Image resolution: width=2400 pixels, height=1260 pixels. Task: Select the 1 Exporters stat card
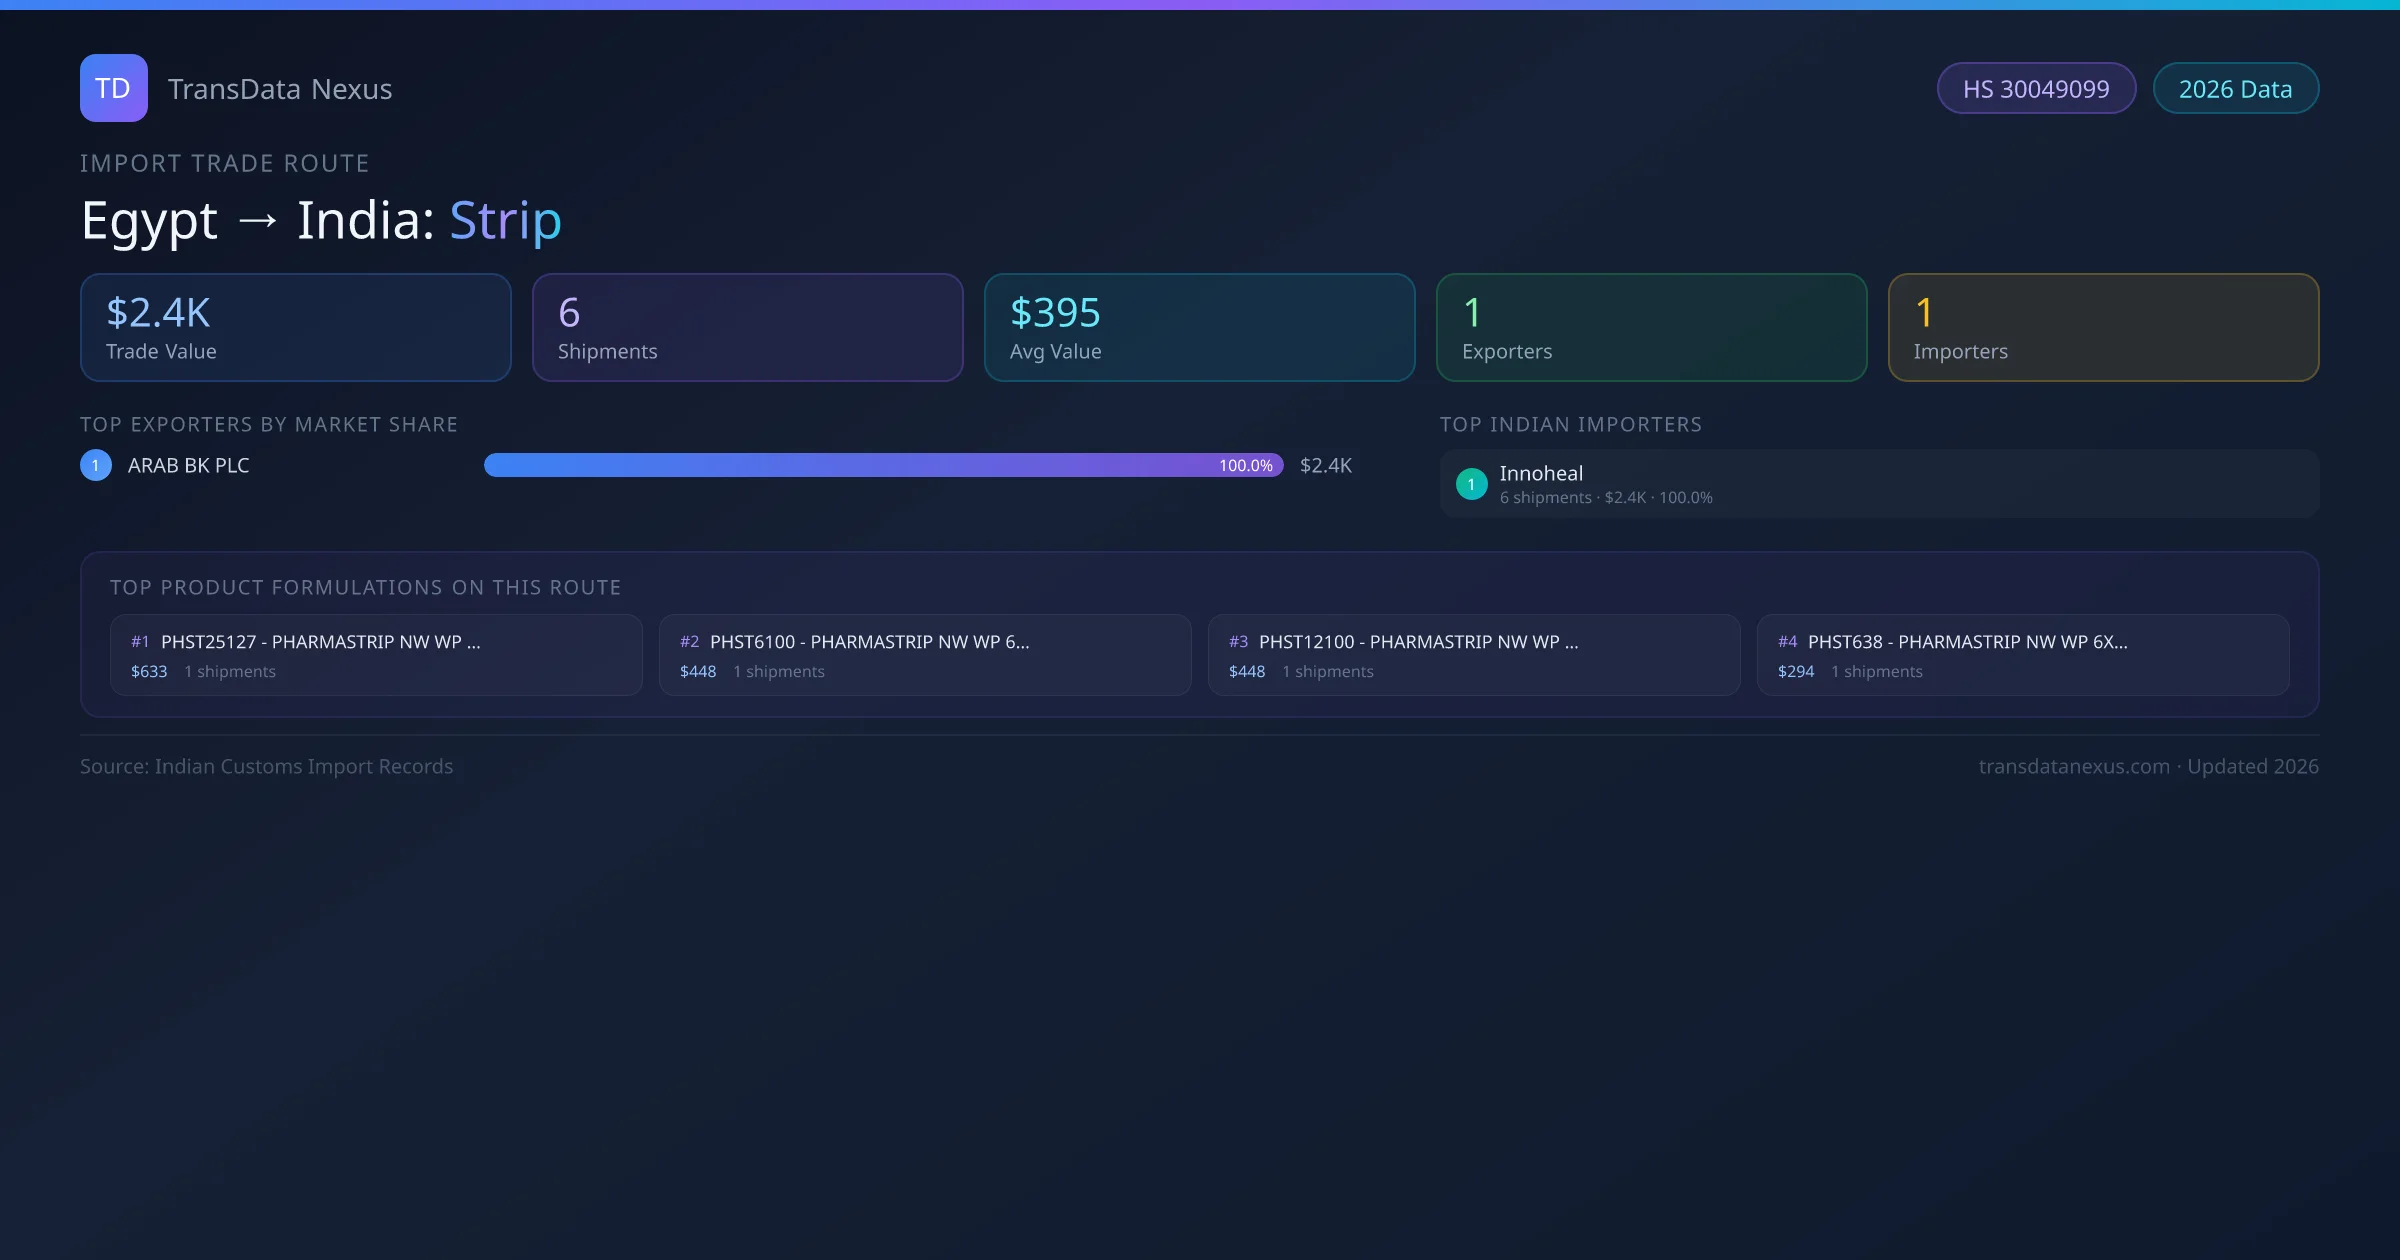pyautogui.click(x=1652, y=328)
